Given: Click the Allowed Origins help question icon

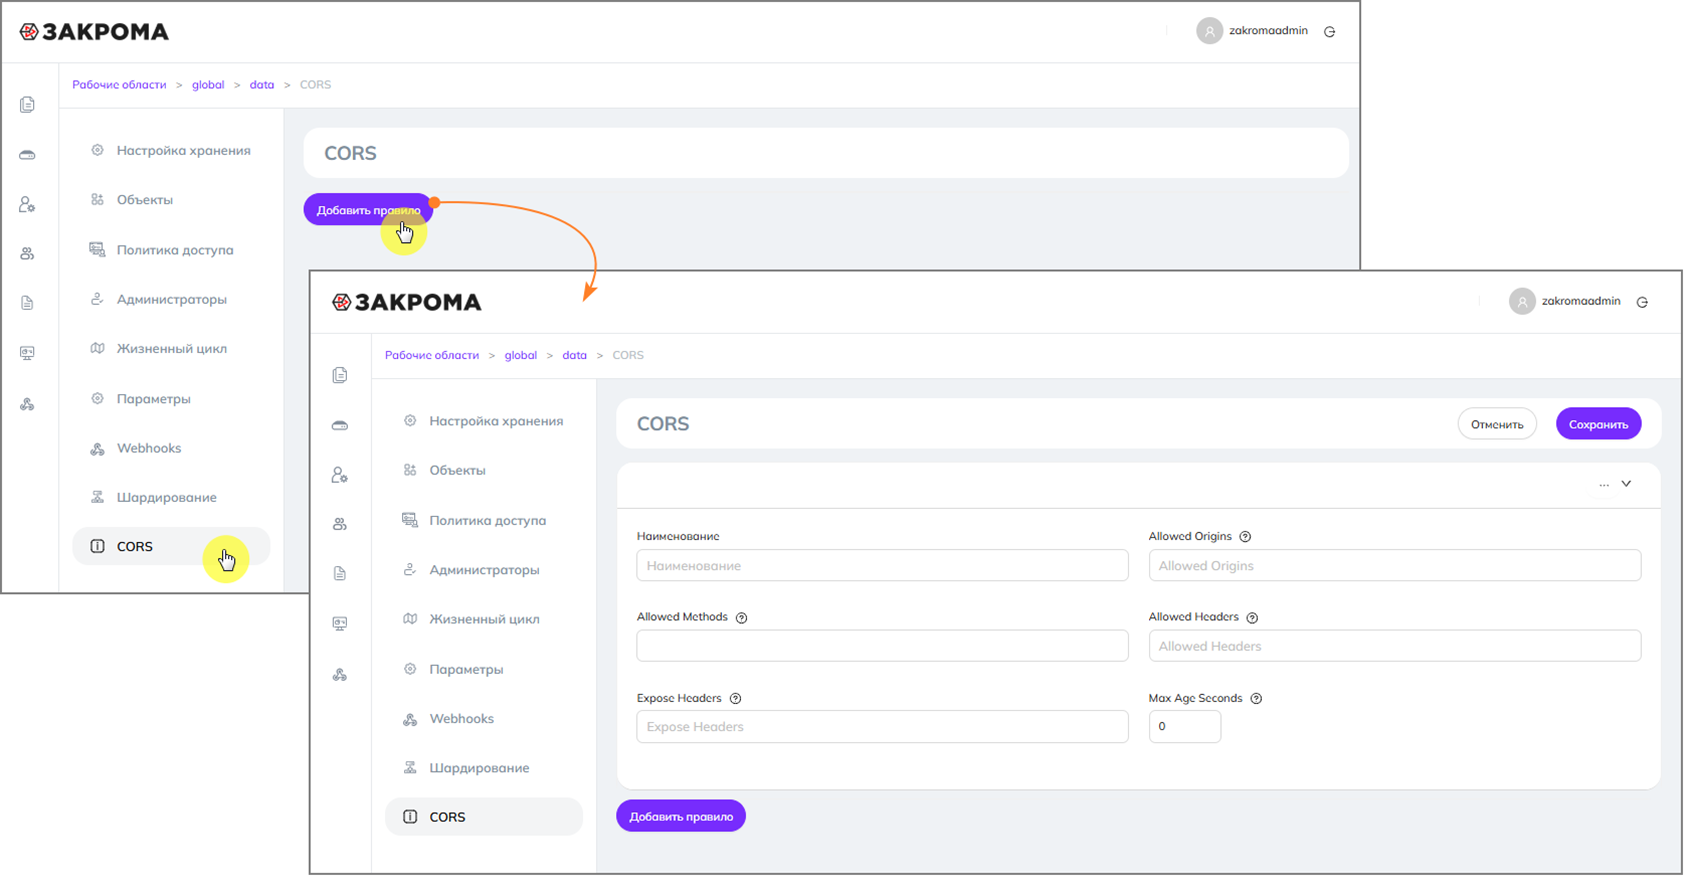Looking at the screenshot, I should pos(1245,537).
